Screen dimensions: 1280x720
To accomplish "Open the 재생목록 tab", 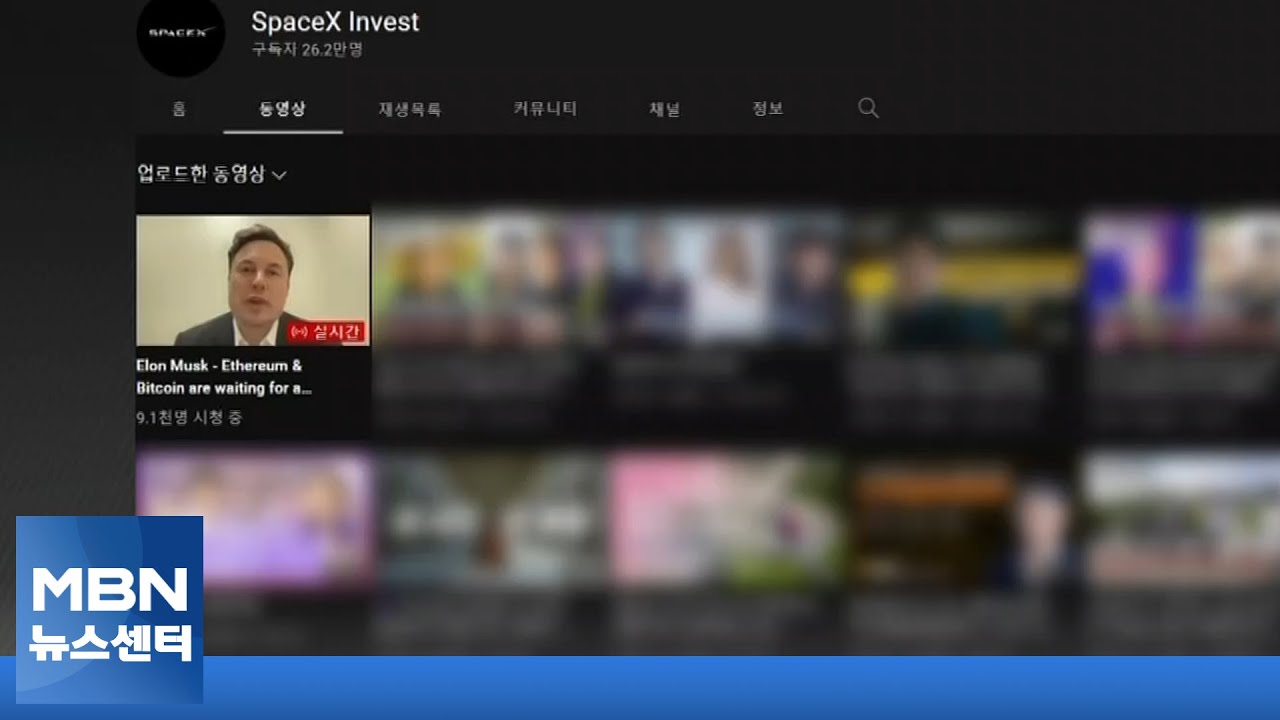I will [x=410, y=109].
